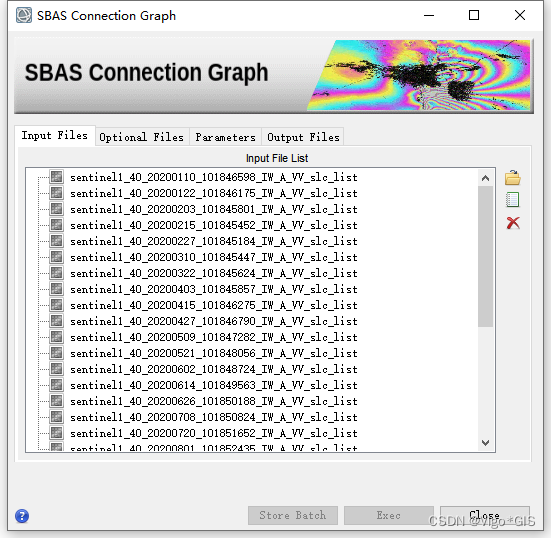Viewport: 551px width, 538px height.
Task: Click file icon for sentinel1_40_20200322 row
Action: [x=56, y=272]
